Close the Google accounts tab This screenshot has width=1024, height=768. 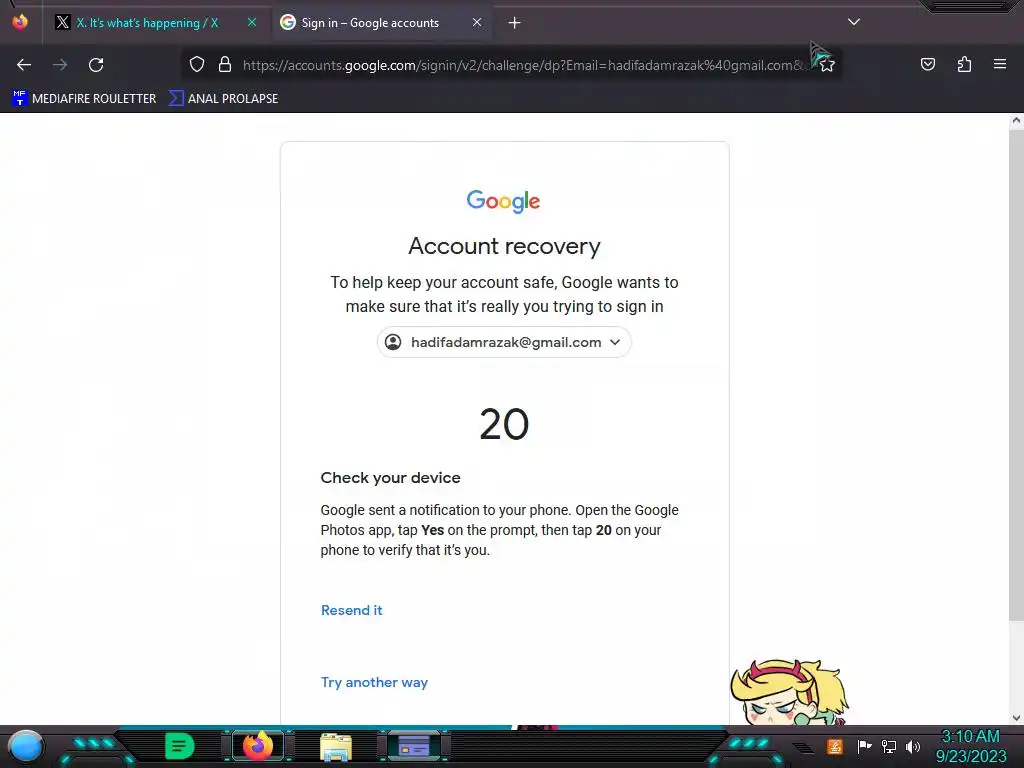[x=477, y=22]
